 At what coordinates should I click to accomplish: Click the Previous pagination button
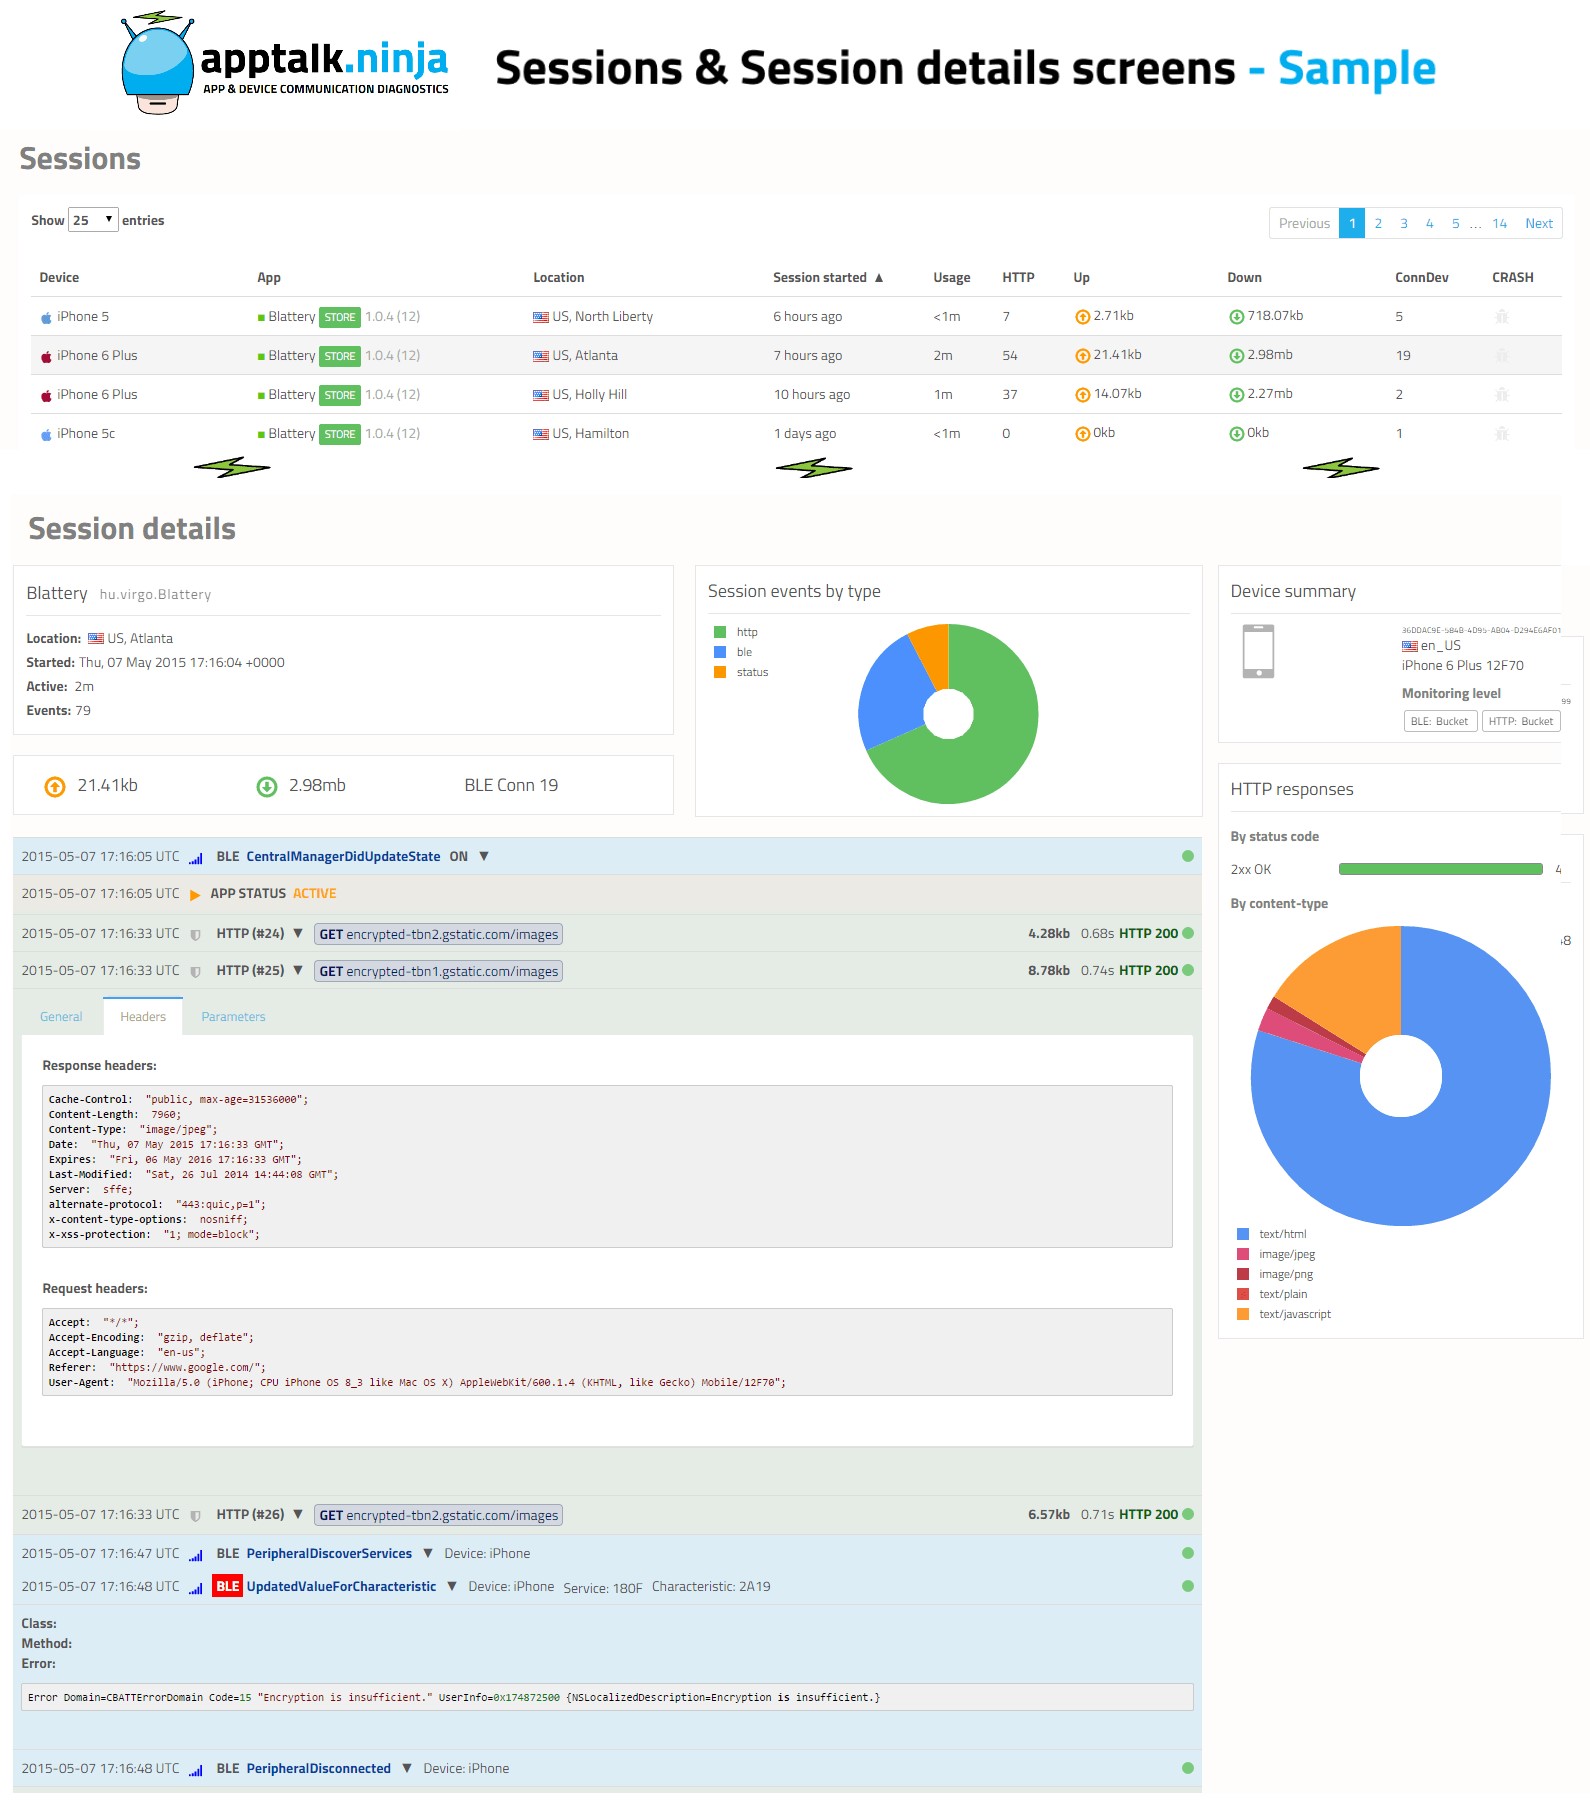coord(1304,223)
